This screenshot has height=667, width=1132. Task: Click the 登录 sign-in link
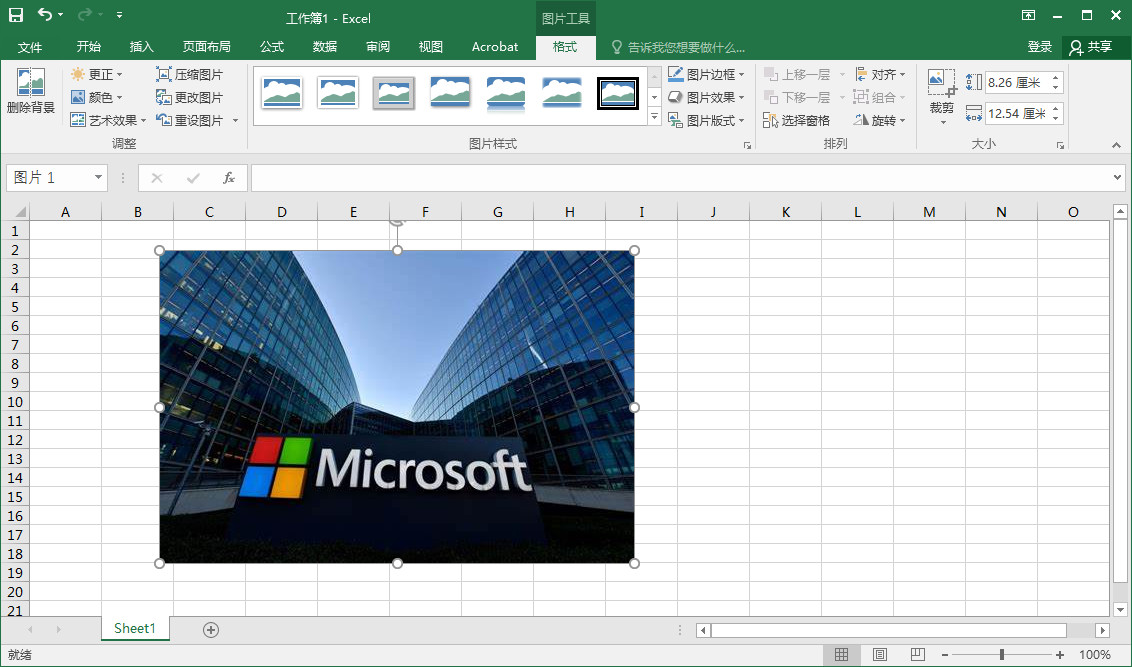point(1040,47)
